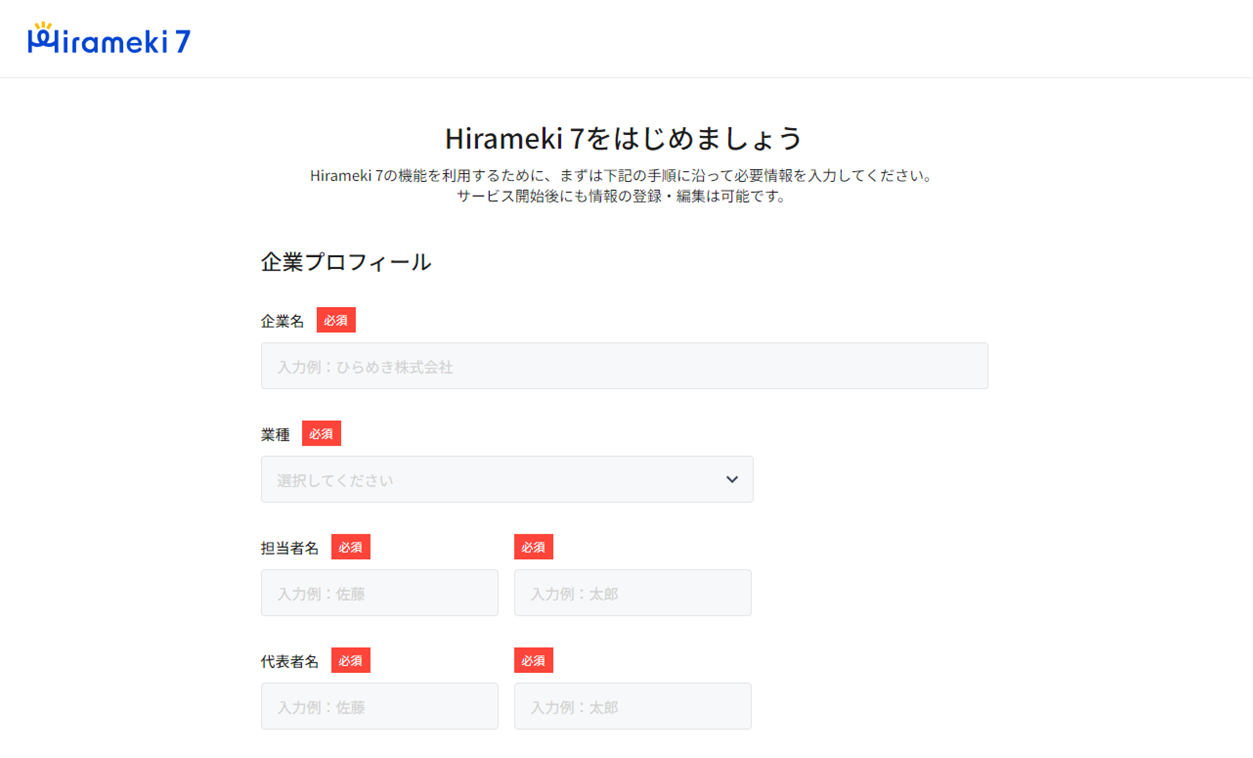Click the 担当者名 last name field
The image size is (1253, 758).
(379, 593)
